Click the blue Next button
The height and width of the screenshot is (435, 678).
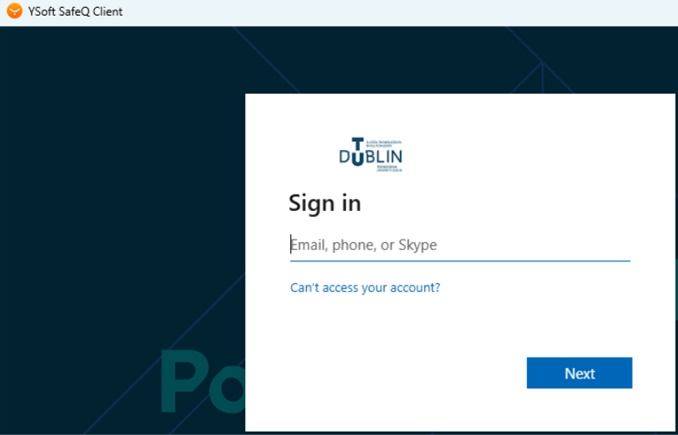(579, 373)
